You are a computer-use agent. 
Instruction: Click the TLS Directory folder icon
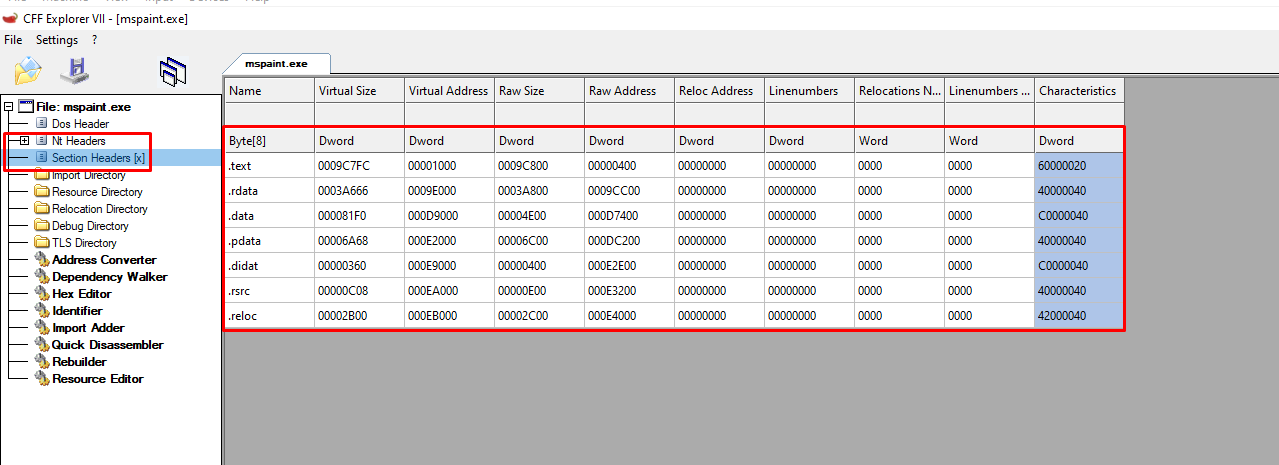point(42,242)
